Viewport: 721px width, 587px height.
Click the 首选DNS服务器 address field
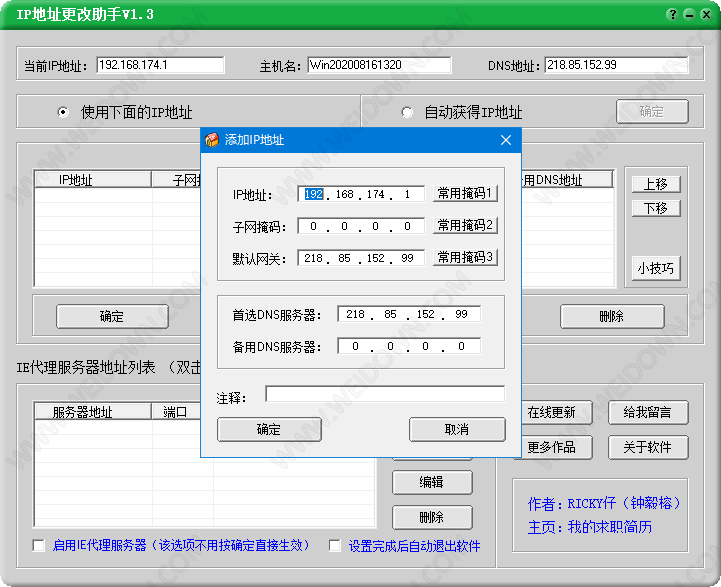409,314
